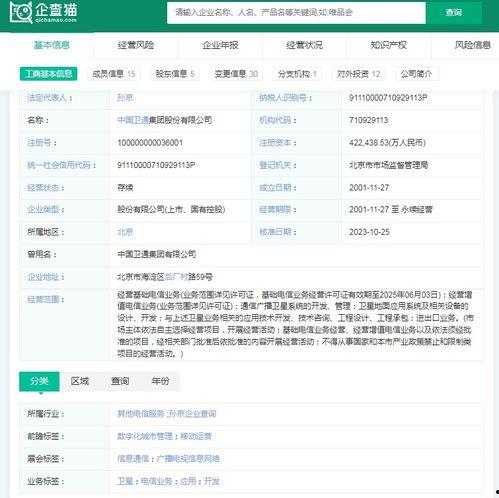
Task: Click legal representative link 孙京
Action: (x=125, y=98)
